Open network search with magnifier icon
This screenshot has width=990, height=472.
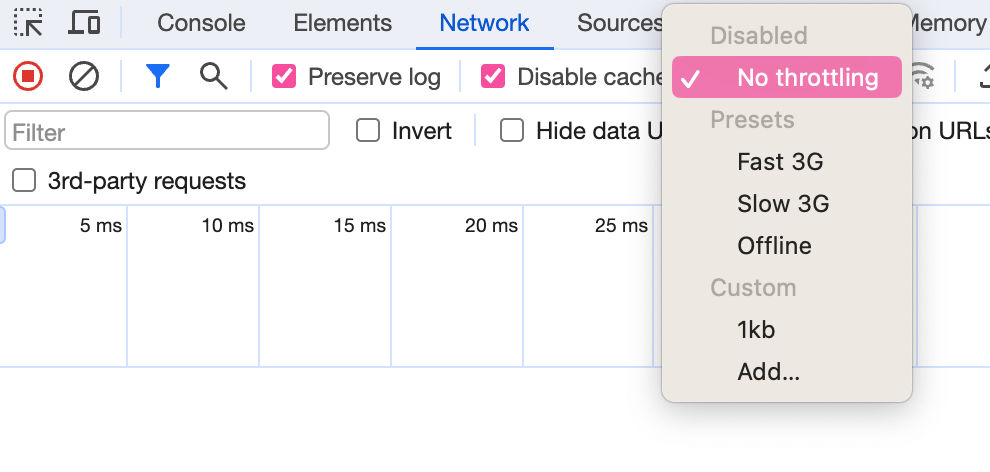pos(213,76)
